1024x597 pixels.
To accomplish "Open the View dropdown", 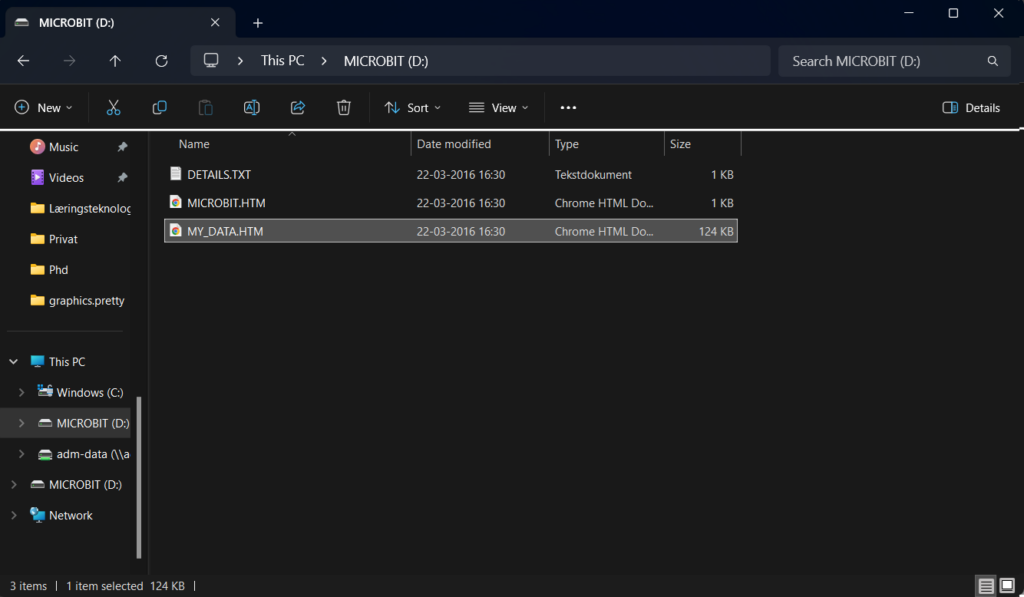I will coord(498,108).
